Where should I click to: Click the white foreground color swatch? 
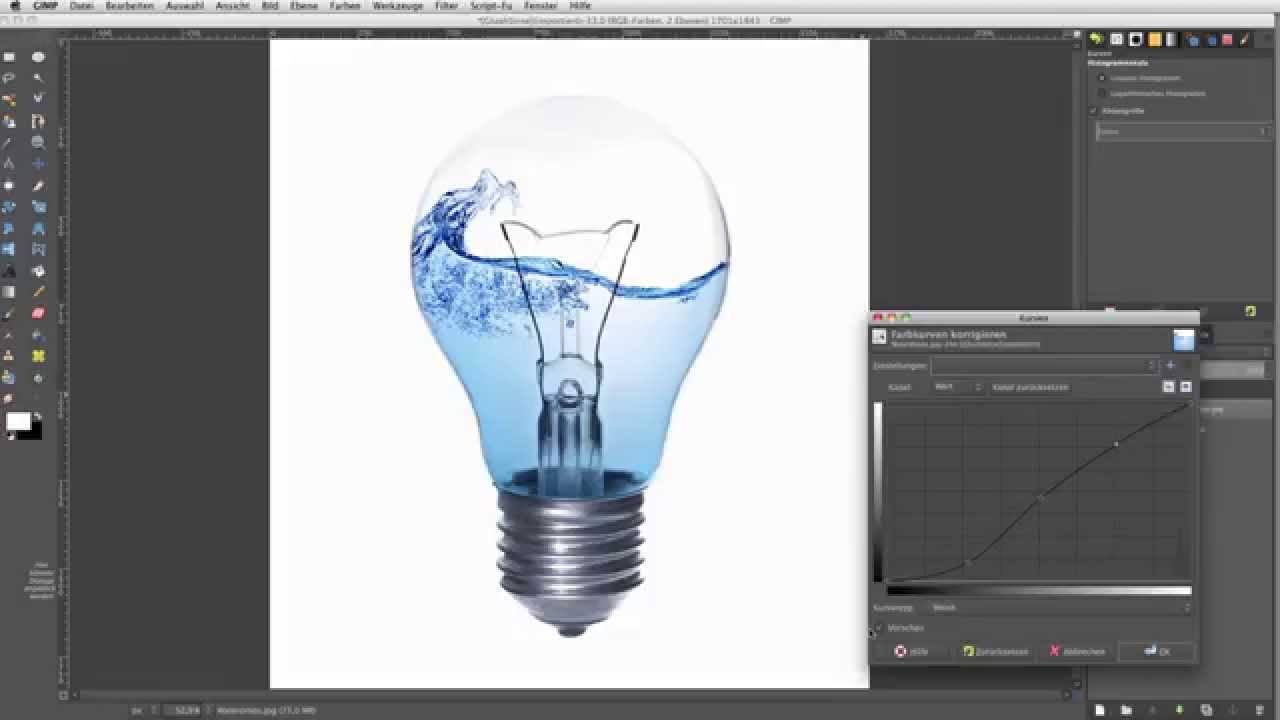(x=18, y=422)
